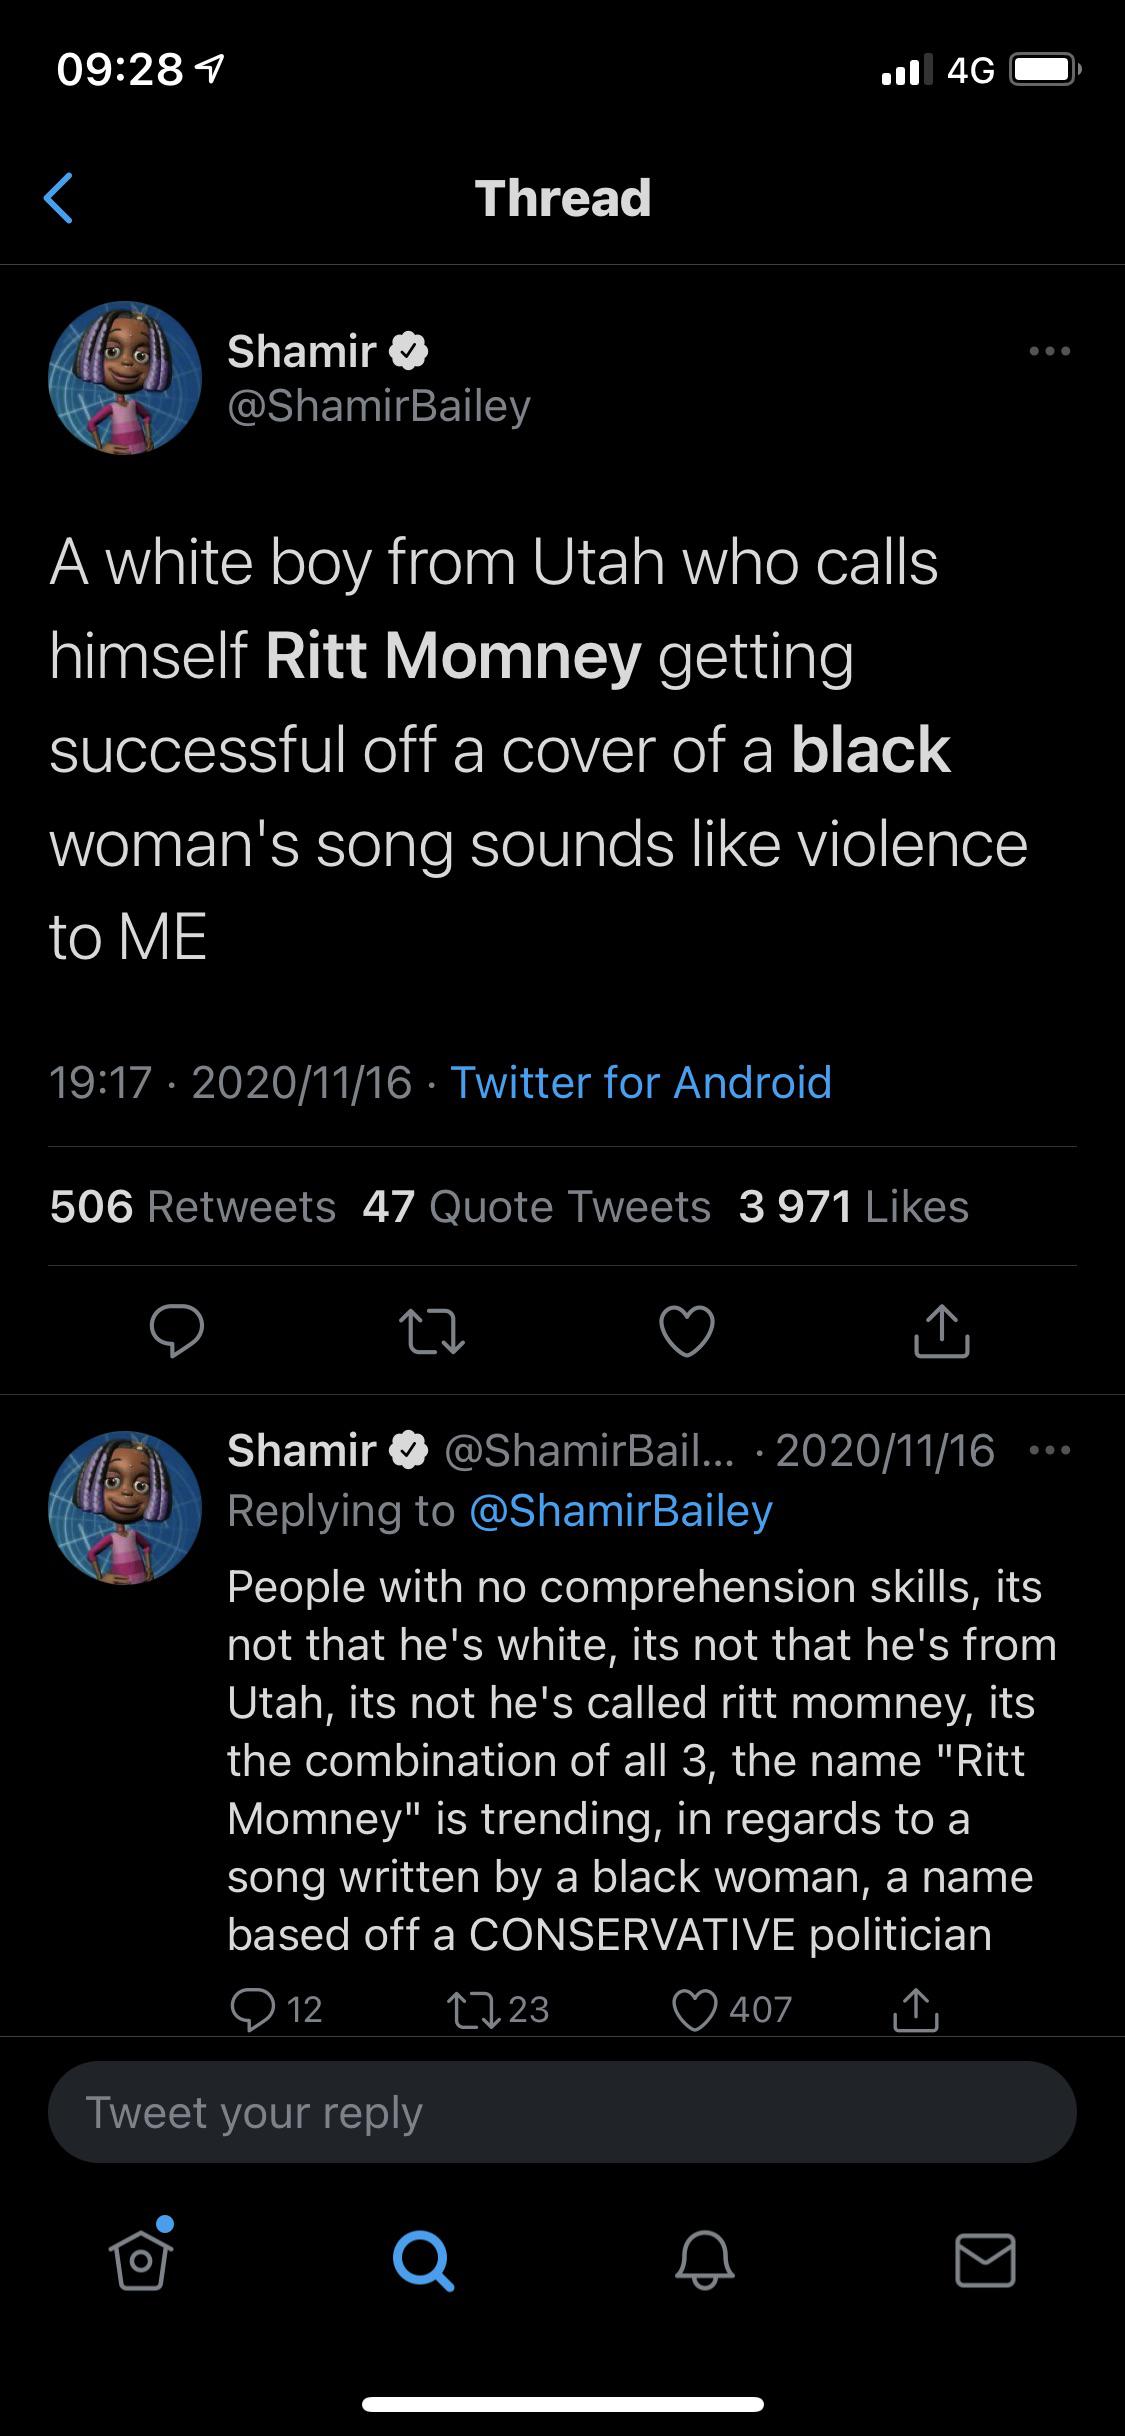The image size is (1125, 2436).
Task: Select the Thread header title
Action: pyautogui.click(x=562, y=197)
